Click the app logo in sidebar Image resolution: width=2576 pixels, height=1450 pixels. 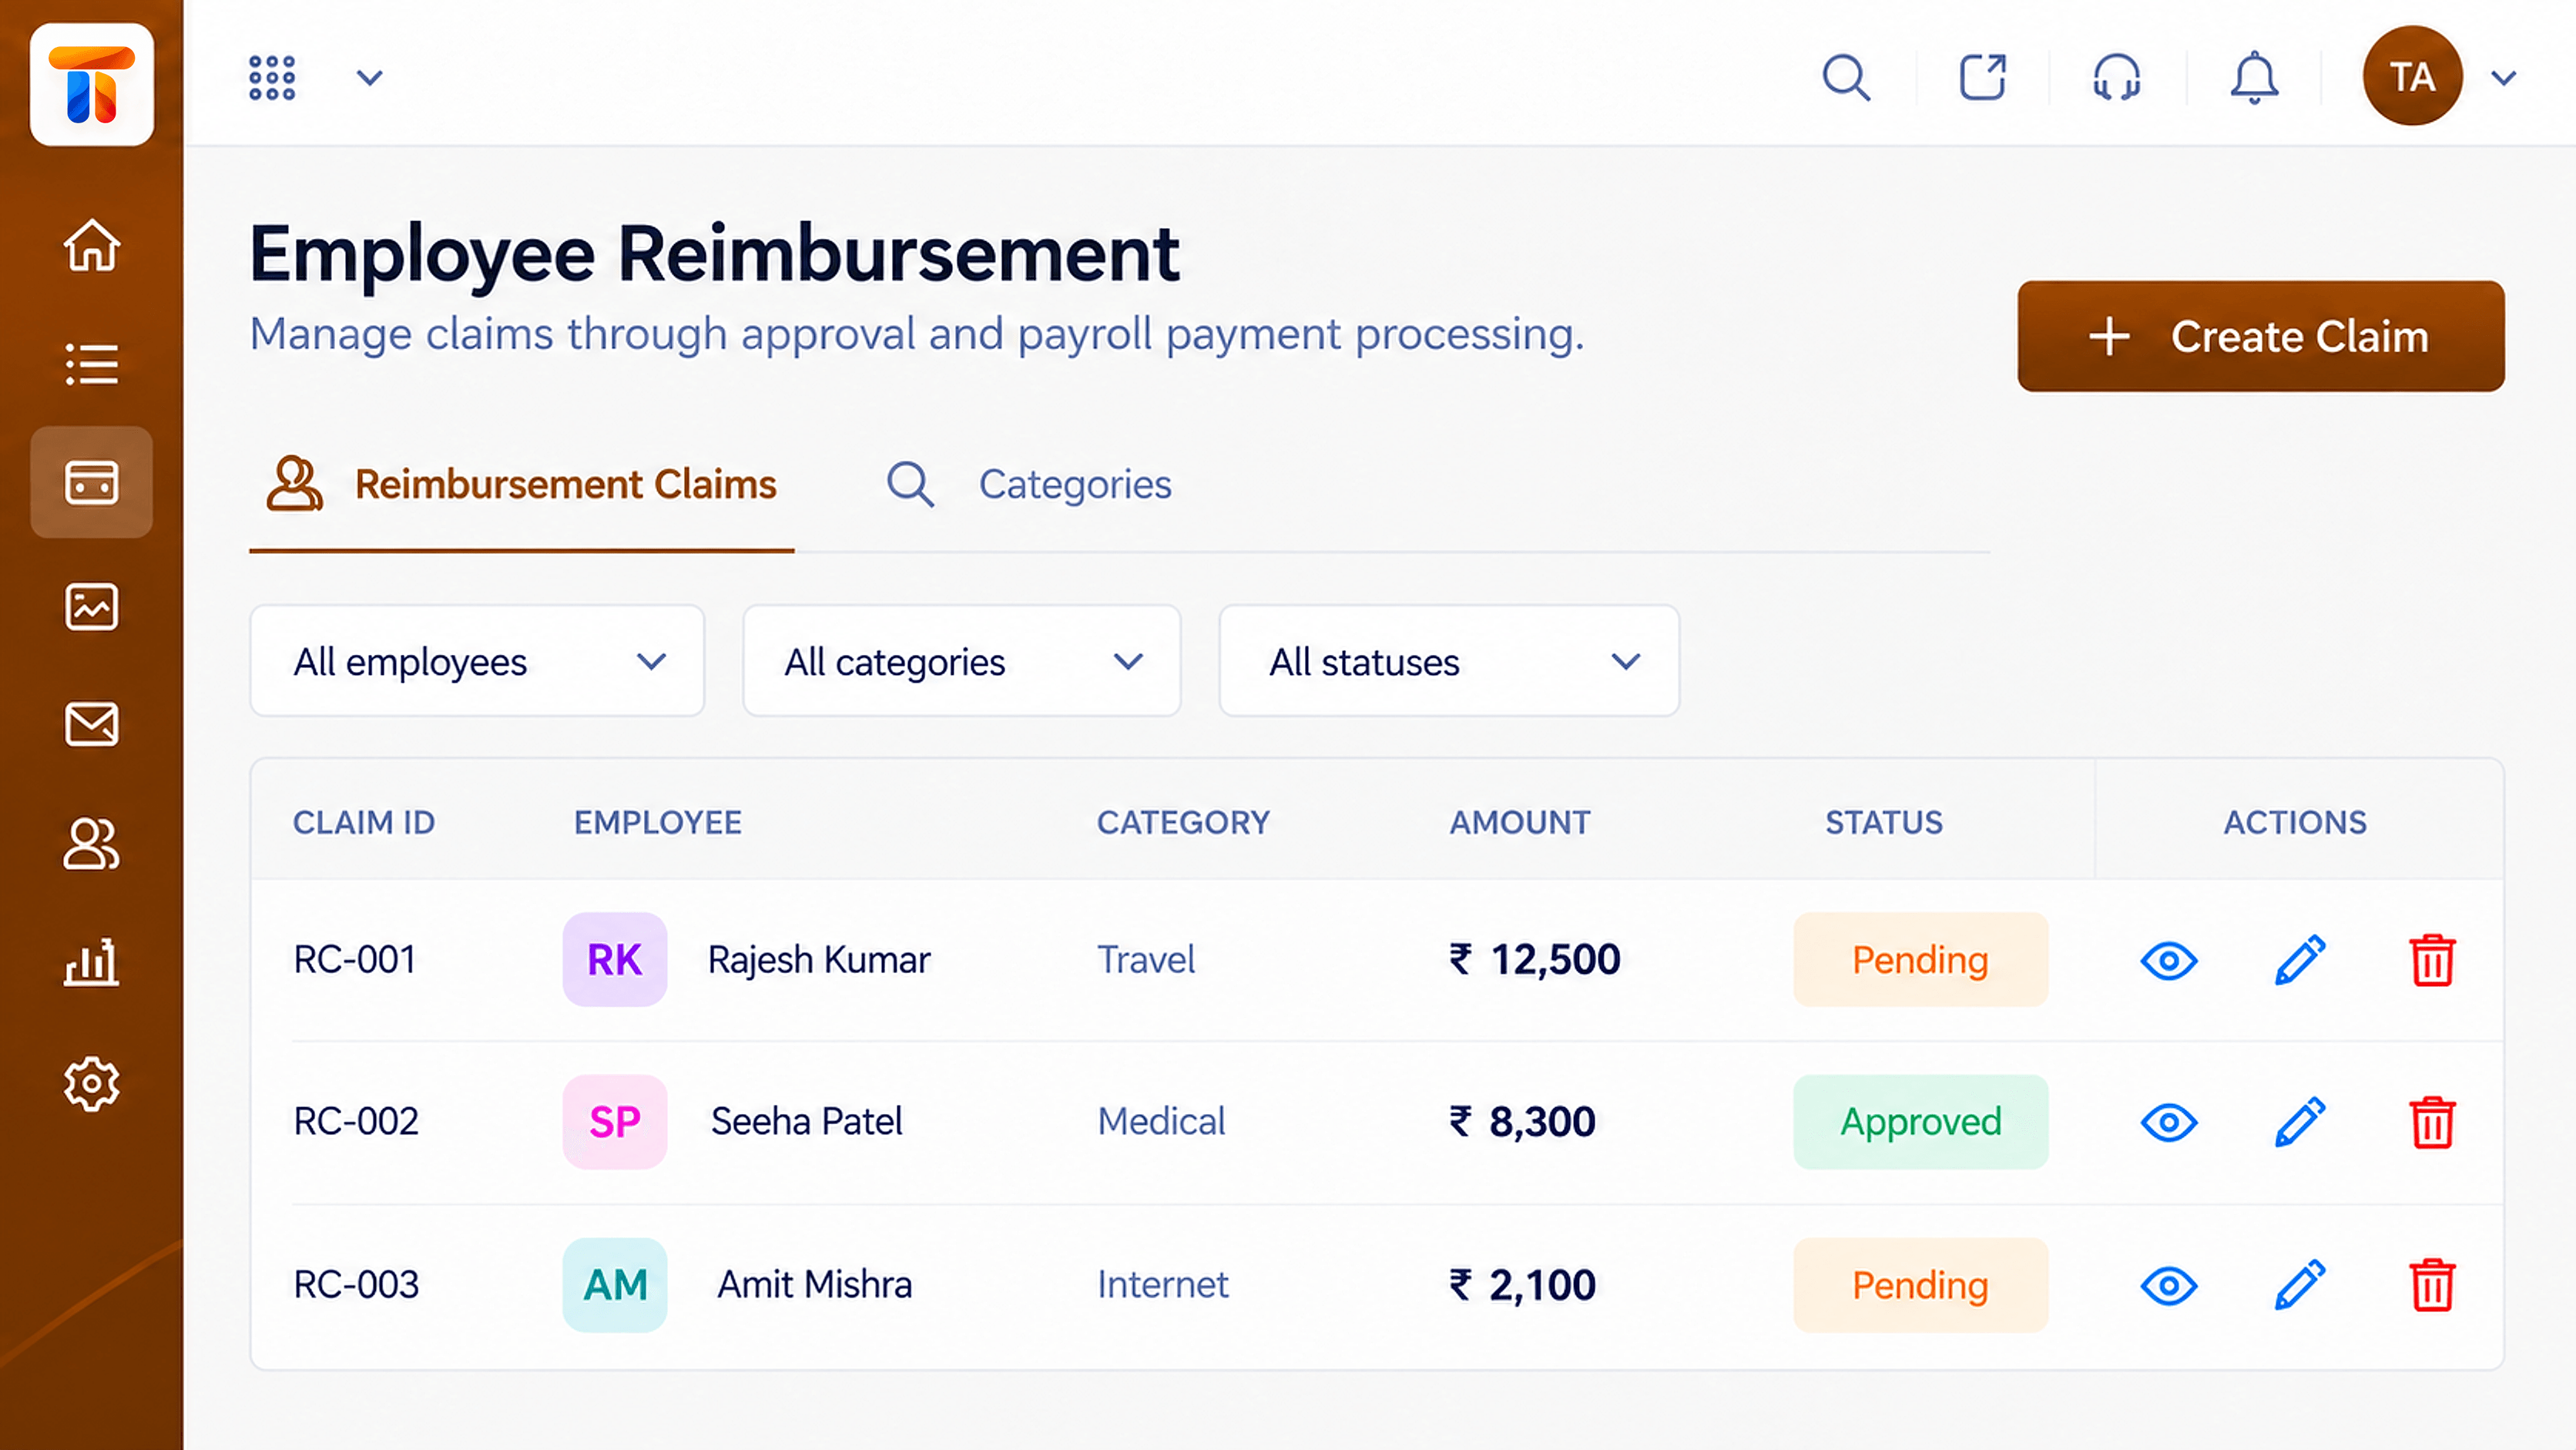92,85
